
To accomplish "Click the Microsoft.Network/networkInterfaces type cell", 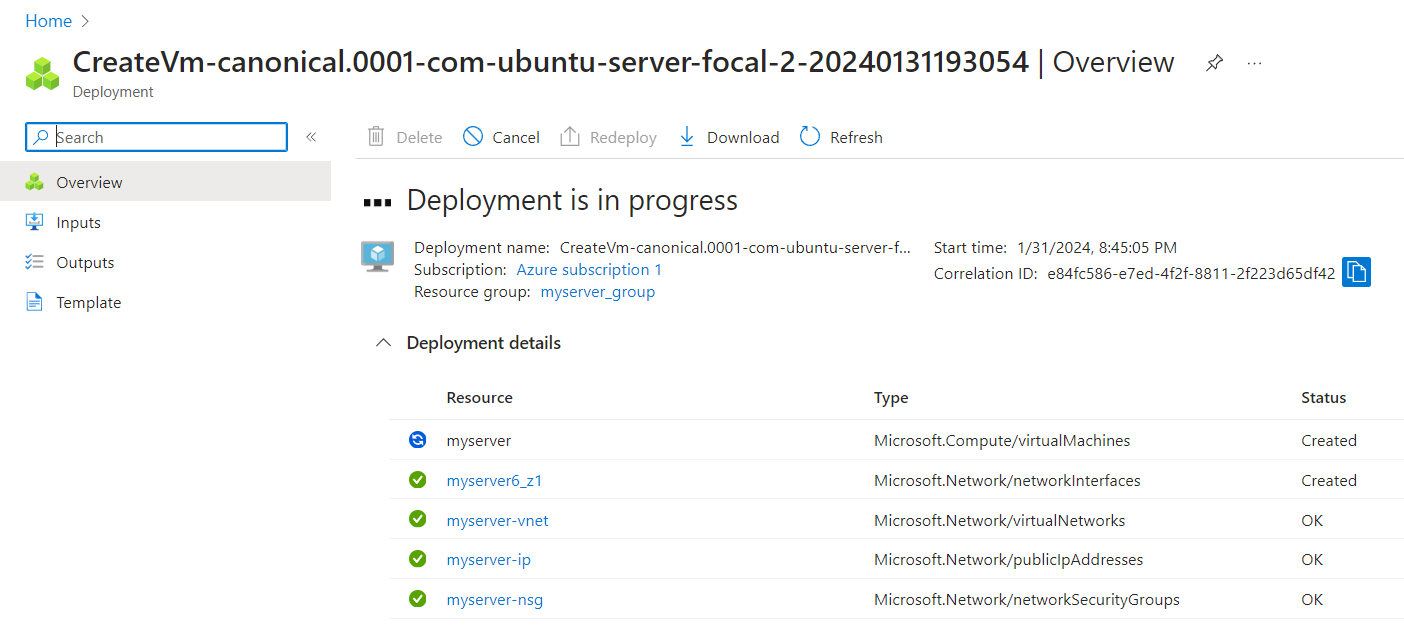I will coord(1007,480).
